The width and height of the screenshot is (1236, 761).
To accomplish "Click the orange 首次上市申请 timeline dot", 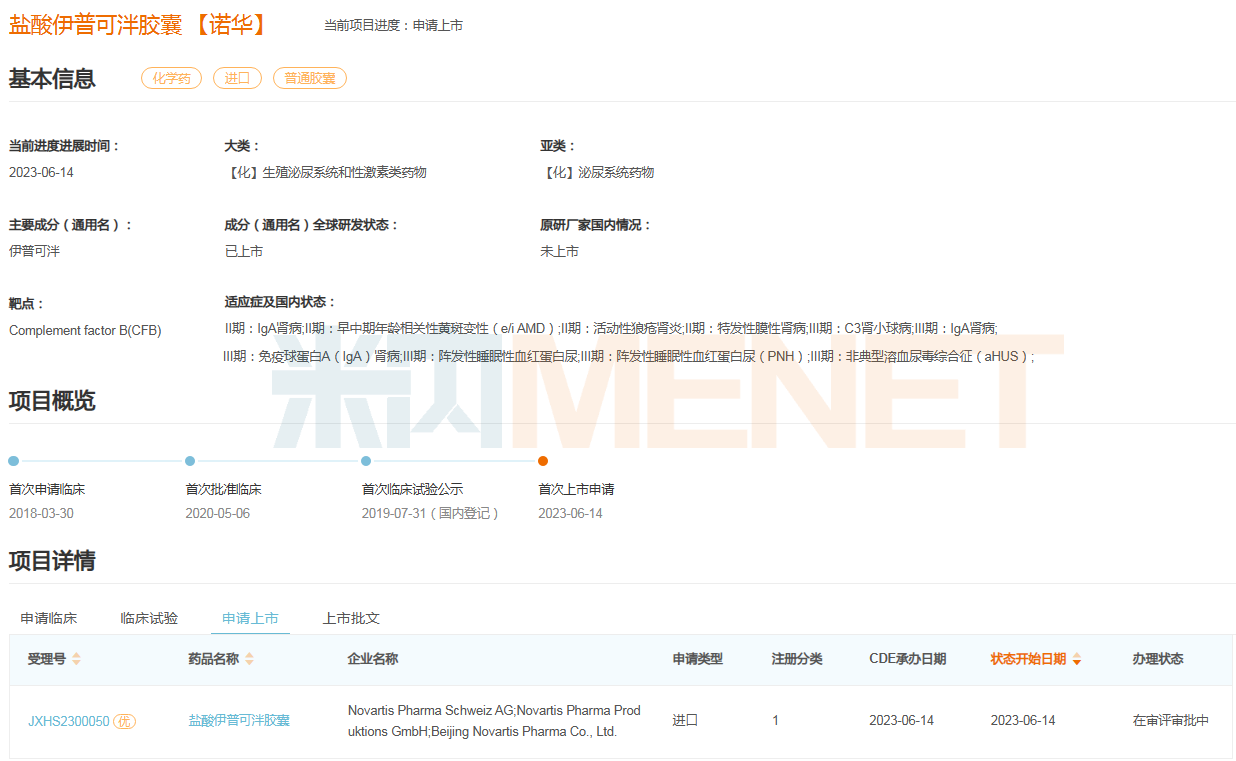I will [543, 461].
